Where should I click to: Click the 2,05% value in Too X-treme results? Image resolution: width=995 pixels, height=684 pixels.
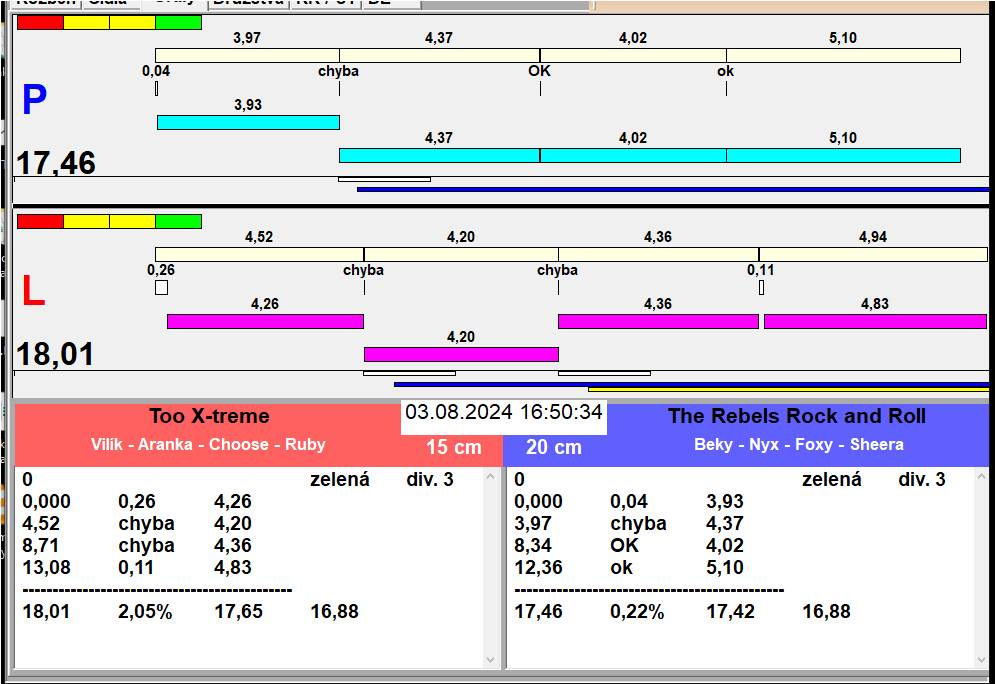[x=145, y=612]
